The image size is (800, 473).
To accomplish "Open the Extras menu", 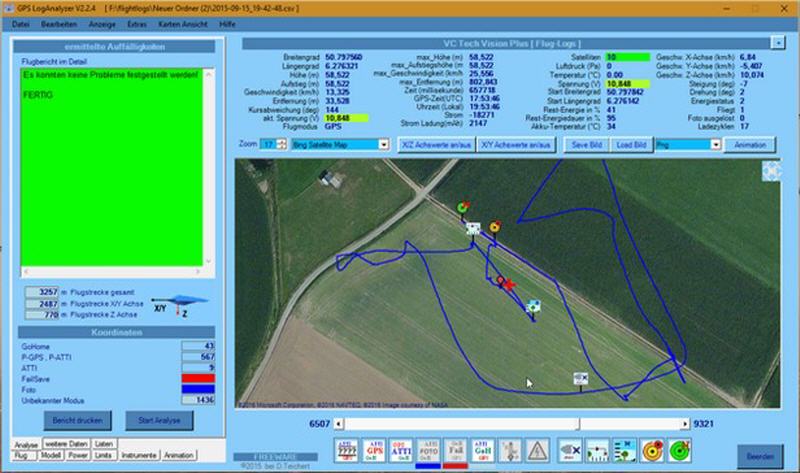I will [137, 24].
